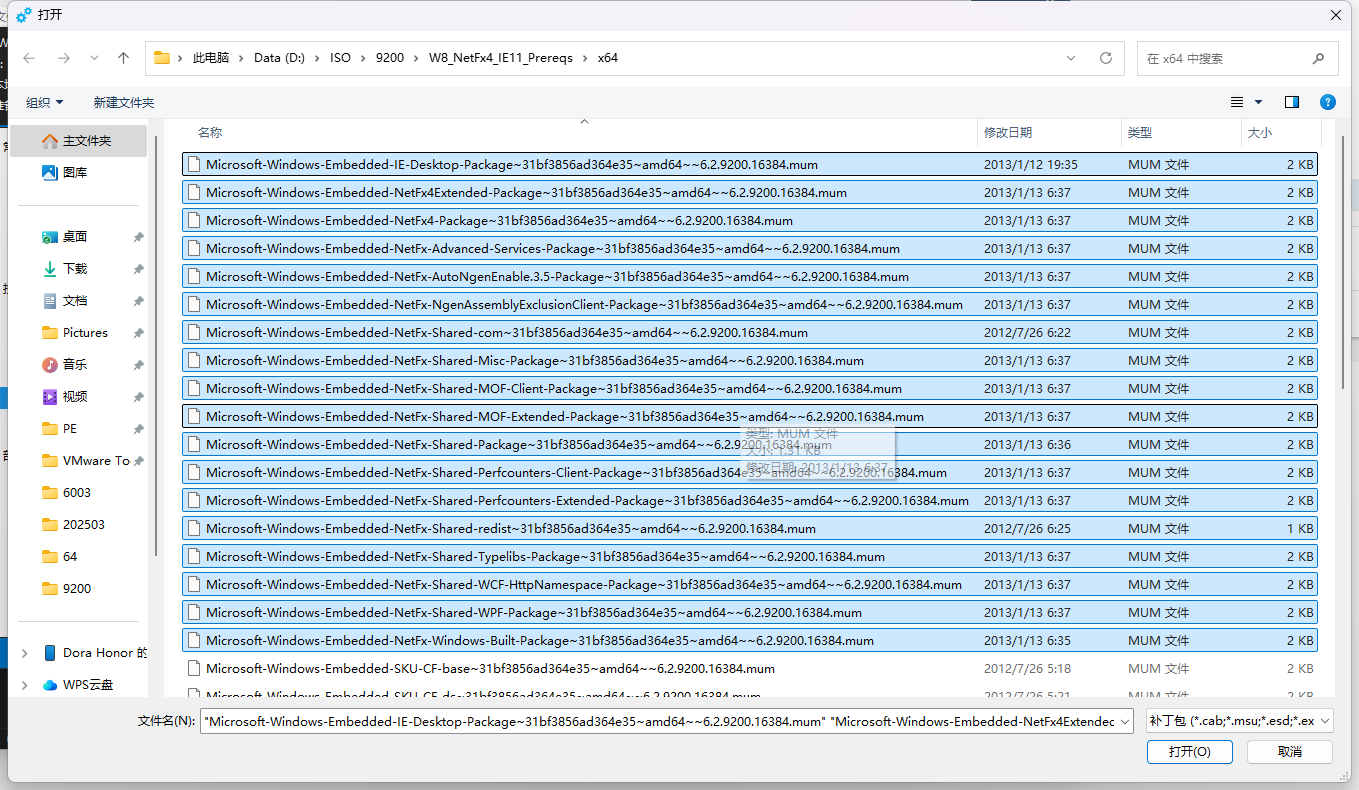This screenshot has width=1359, height=790.
Task: Click 此电脑 in the address breadcrumb
Action: pos(211,58)
